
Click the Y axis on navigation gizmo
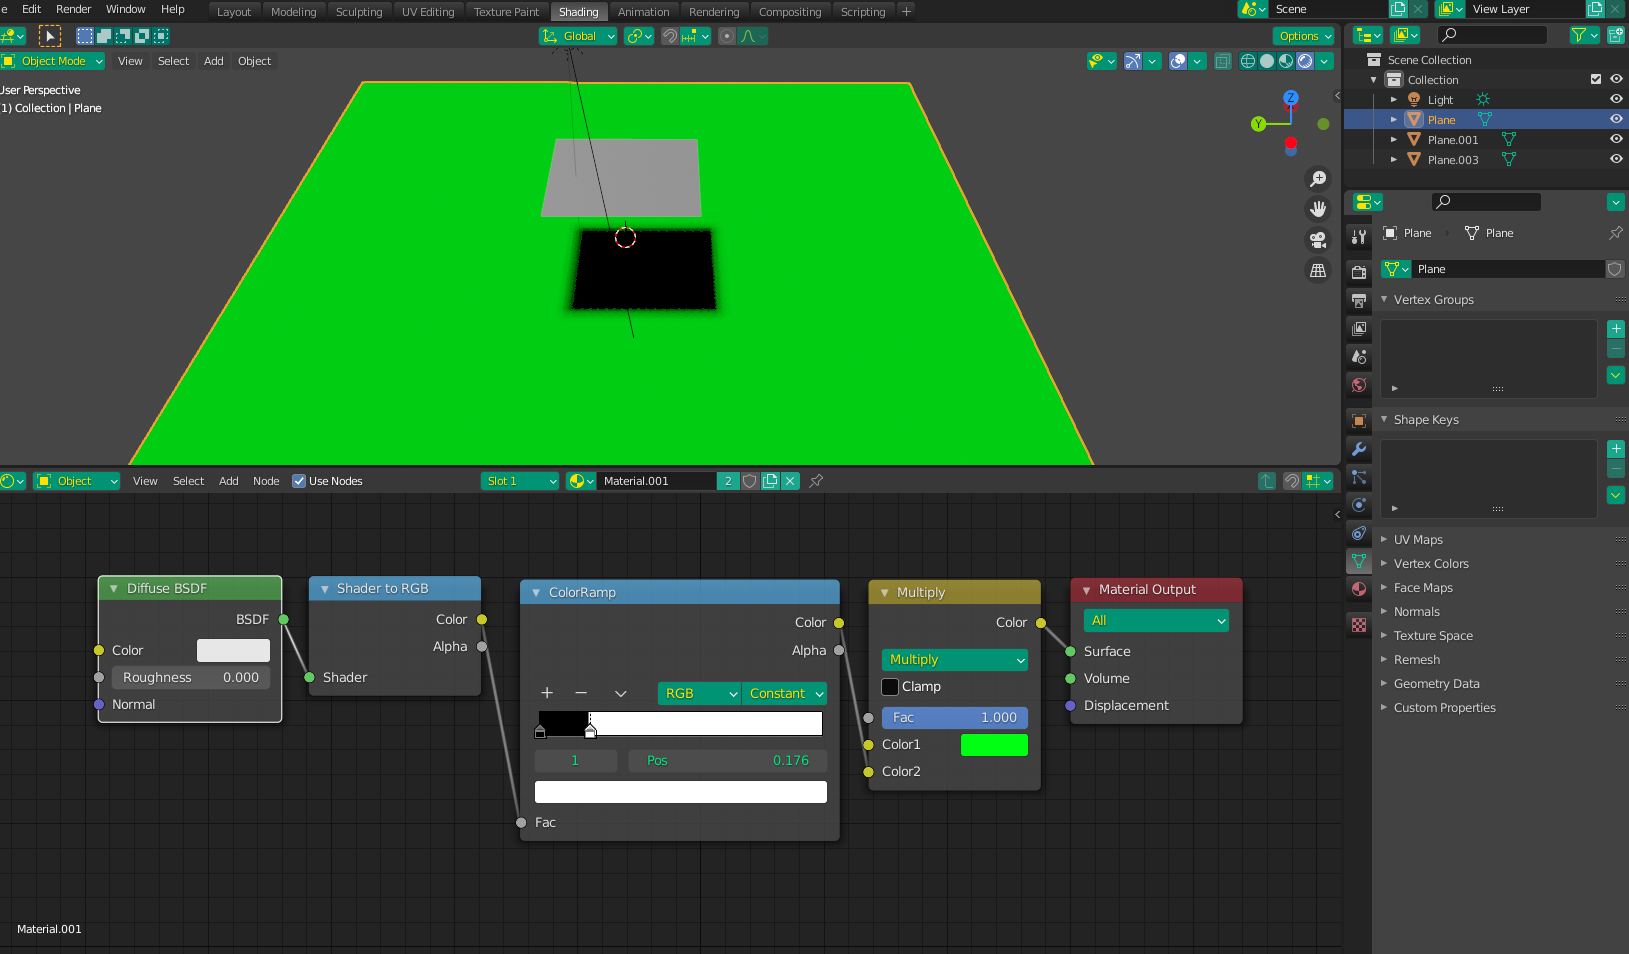coord(1258,124)
